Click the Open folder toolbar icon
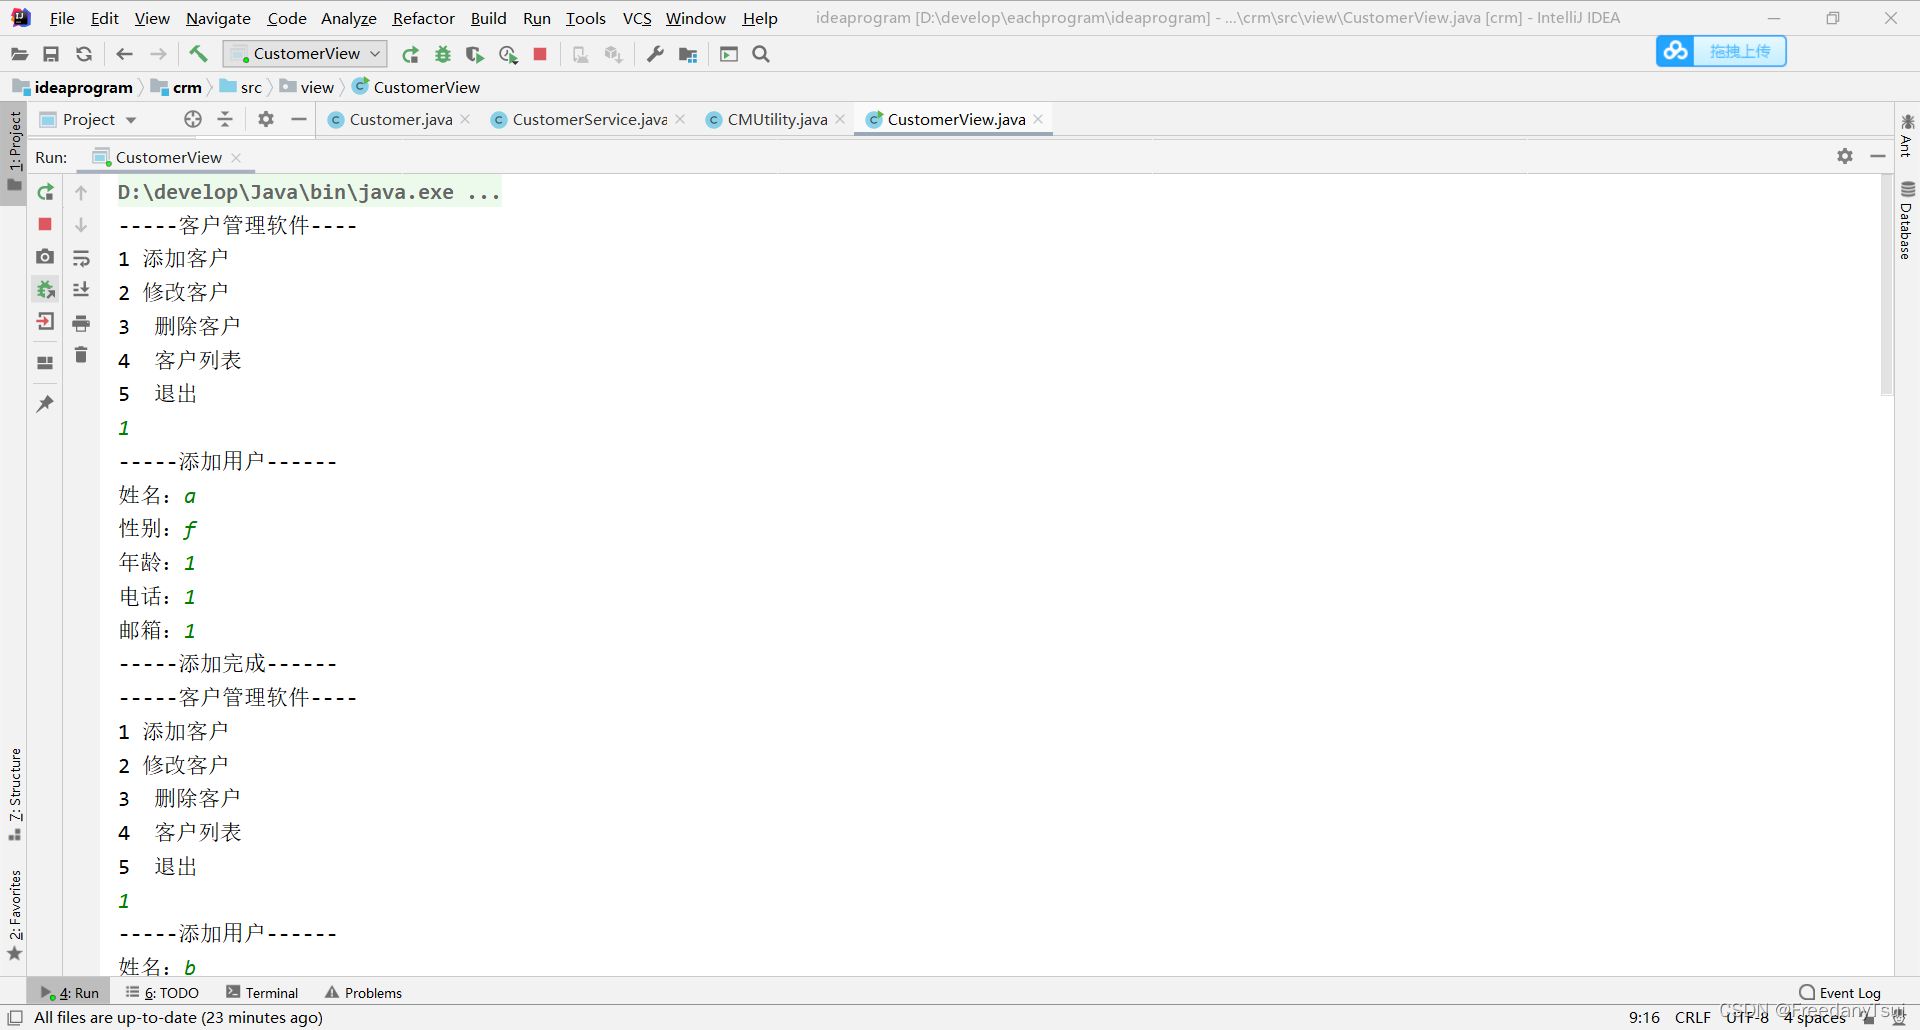The height and width of the screenshot is (1030, 1920). pyautogui.click(x=19, y=54)
